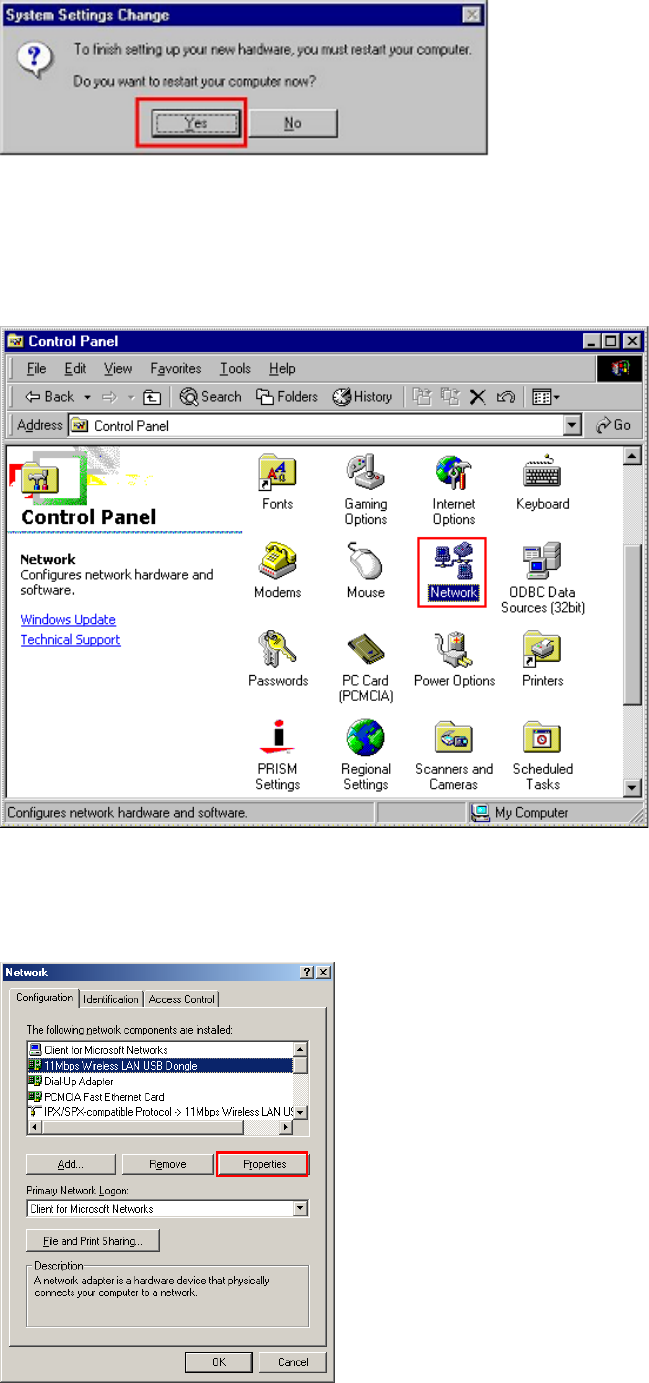Click the Control Panel vertical scrollbar
This screenshot has height=1383, width=649.
click(632, 623)
